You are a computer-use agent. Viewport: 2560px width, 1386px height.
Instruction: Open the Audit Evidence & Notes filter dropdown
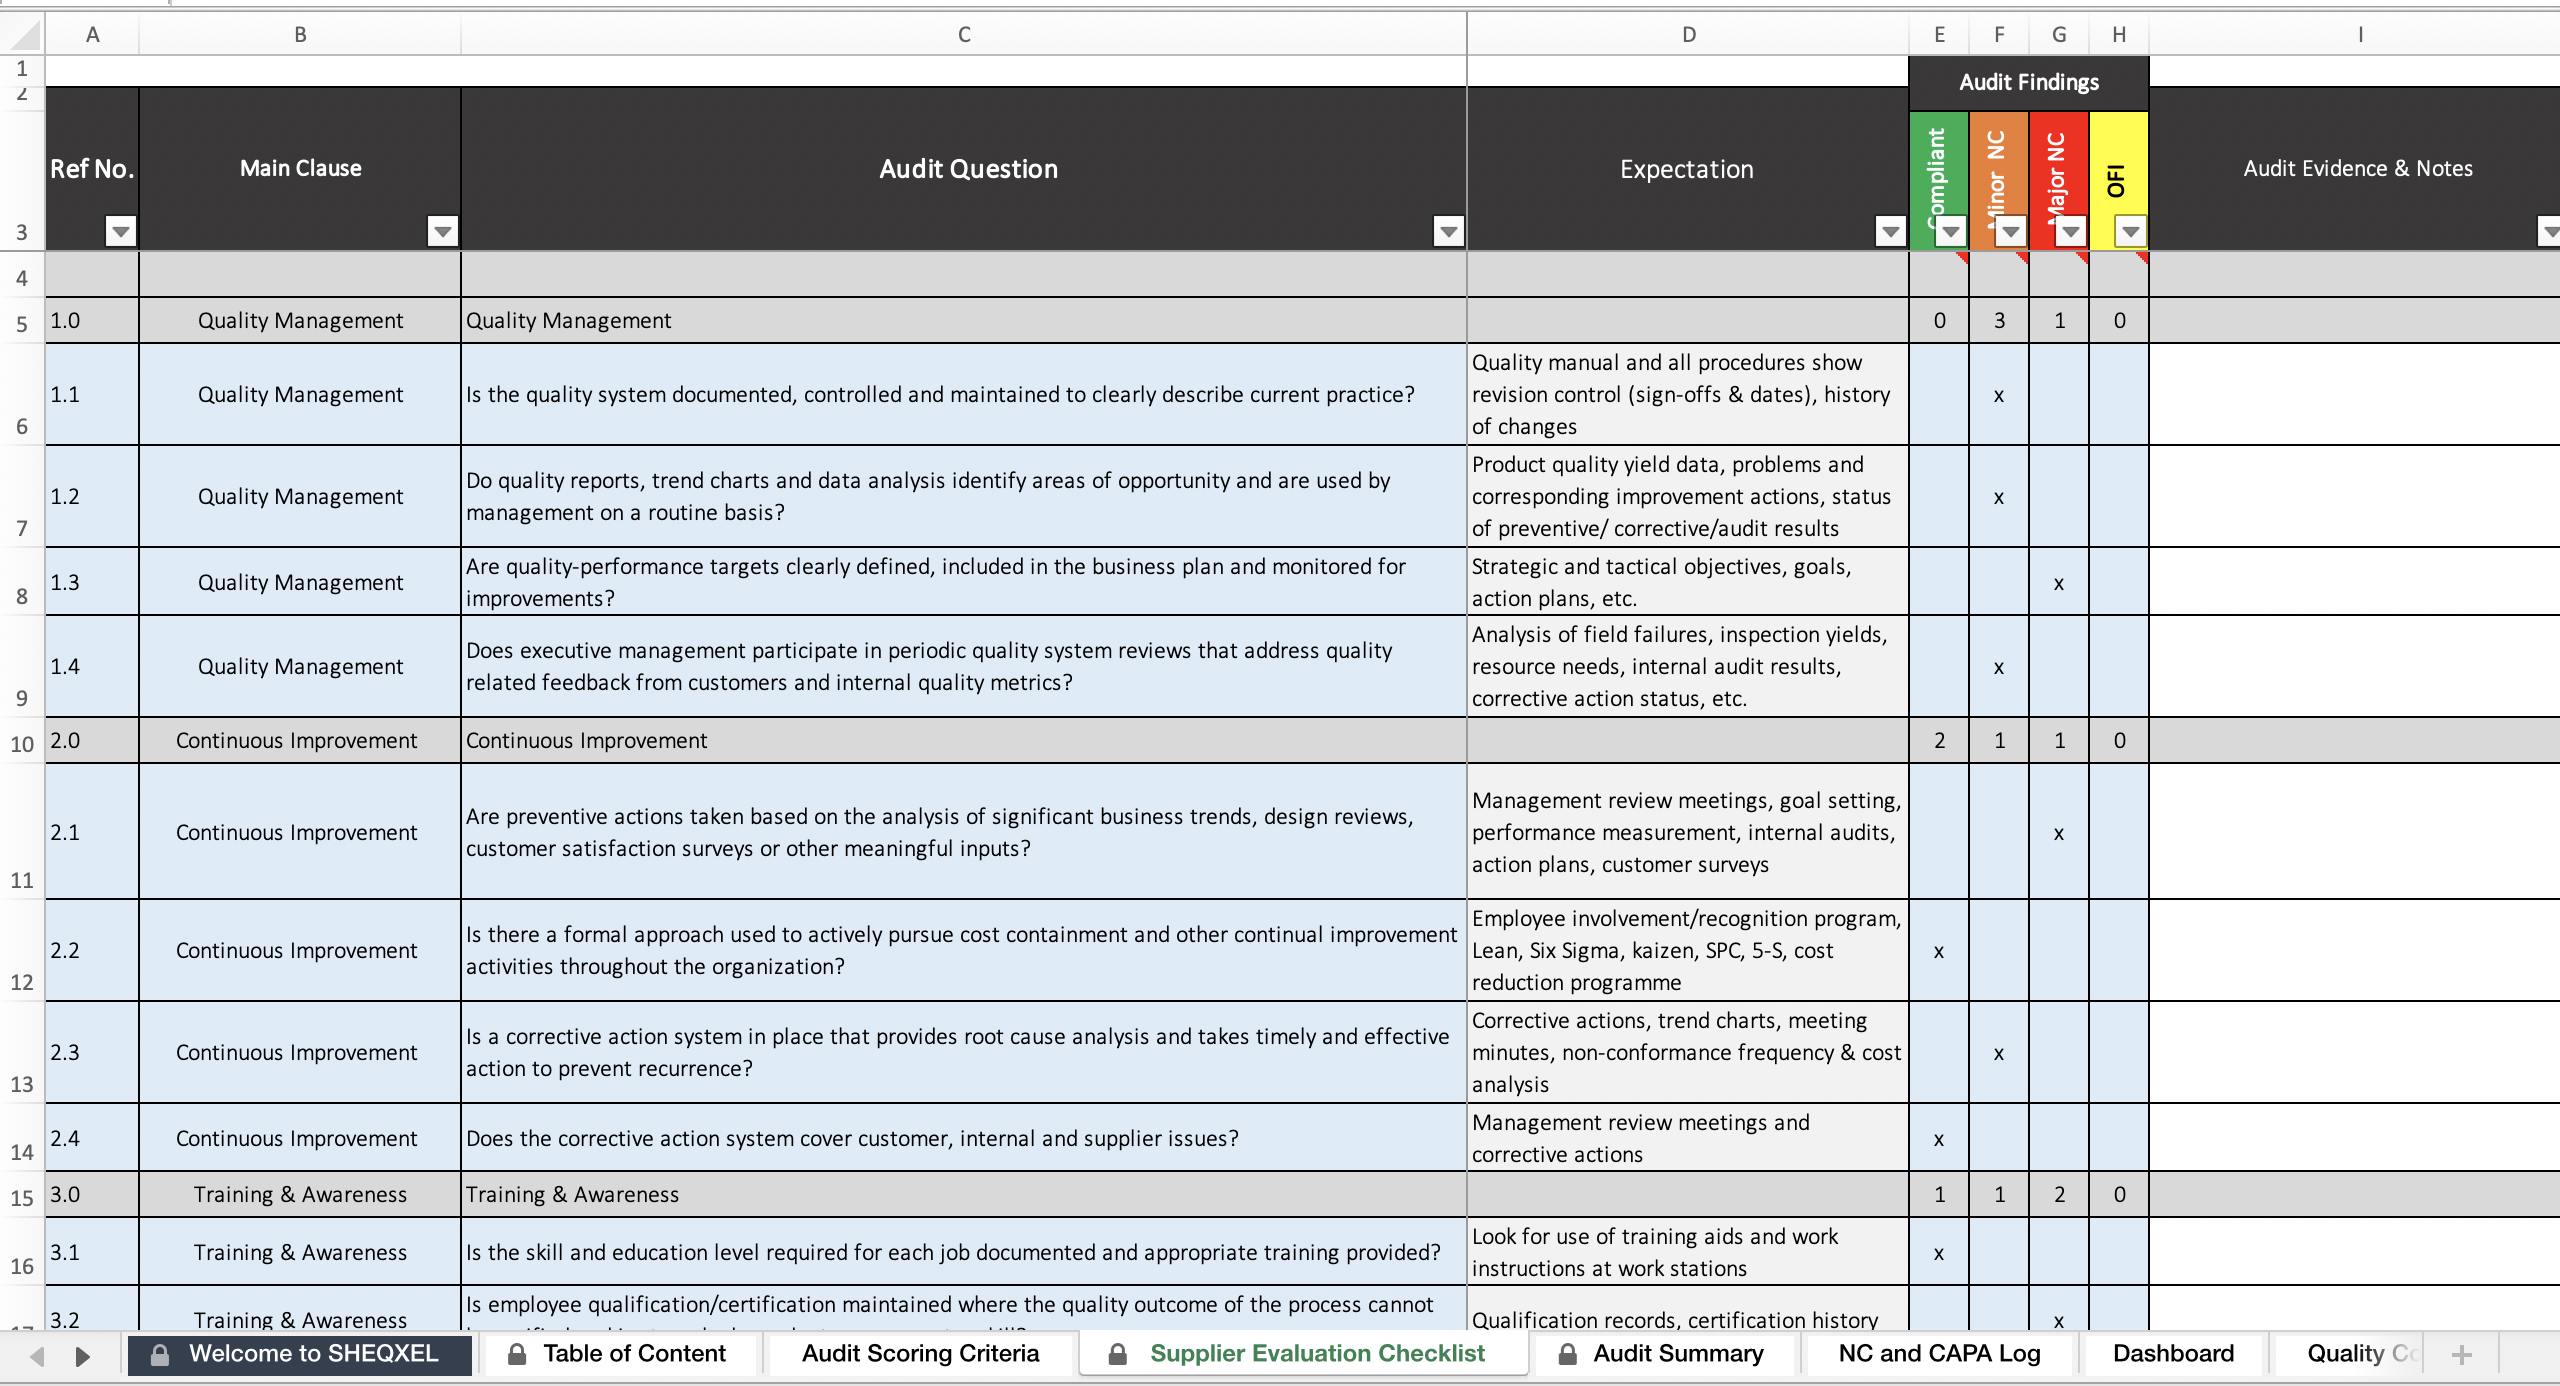click(2550, 232)
